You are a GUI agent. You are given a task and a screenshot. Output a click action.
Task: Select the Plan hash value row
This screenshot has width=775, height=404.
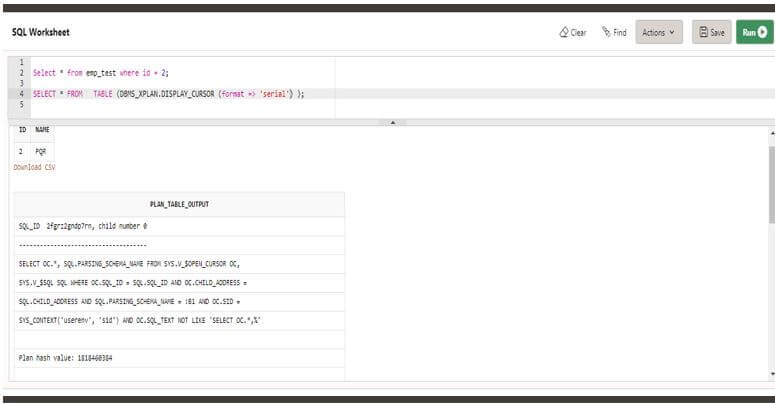179,358
